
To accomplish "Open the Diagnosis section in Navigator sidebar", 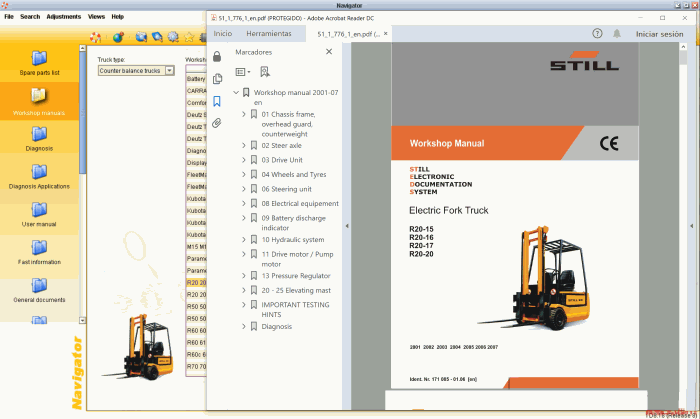I will (39, 134).
